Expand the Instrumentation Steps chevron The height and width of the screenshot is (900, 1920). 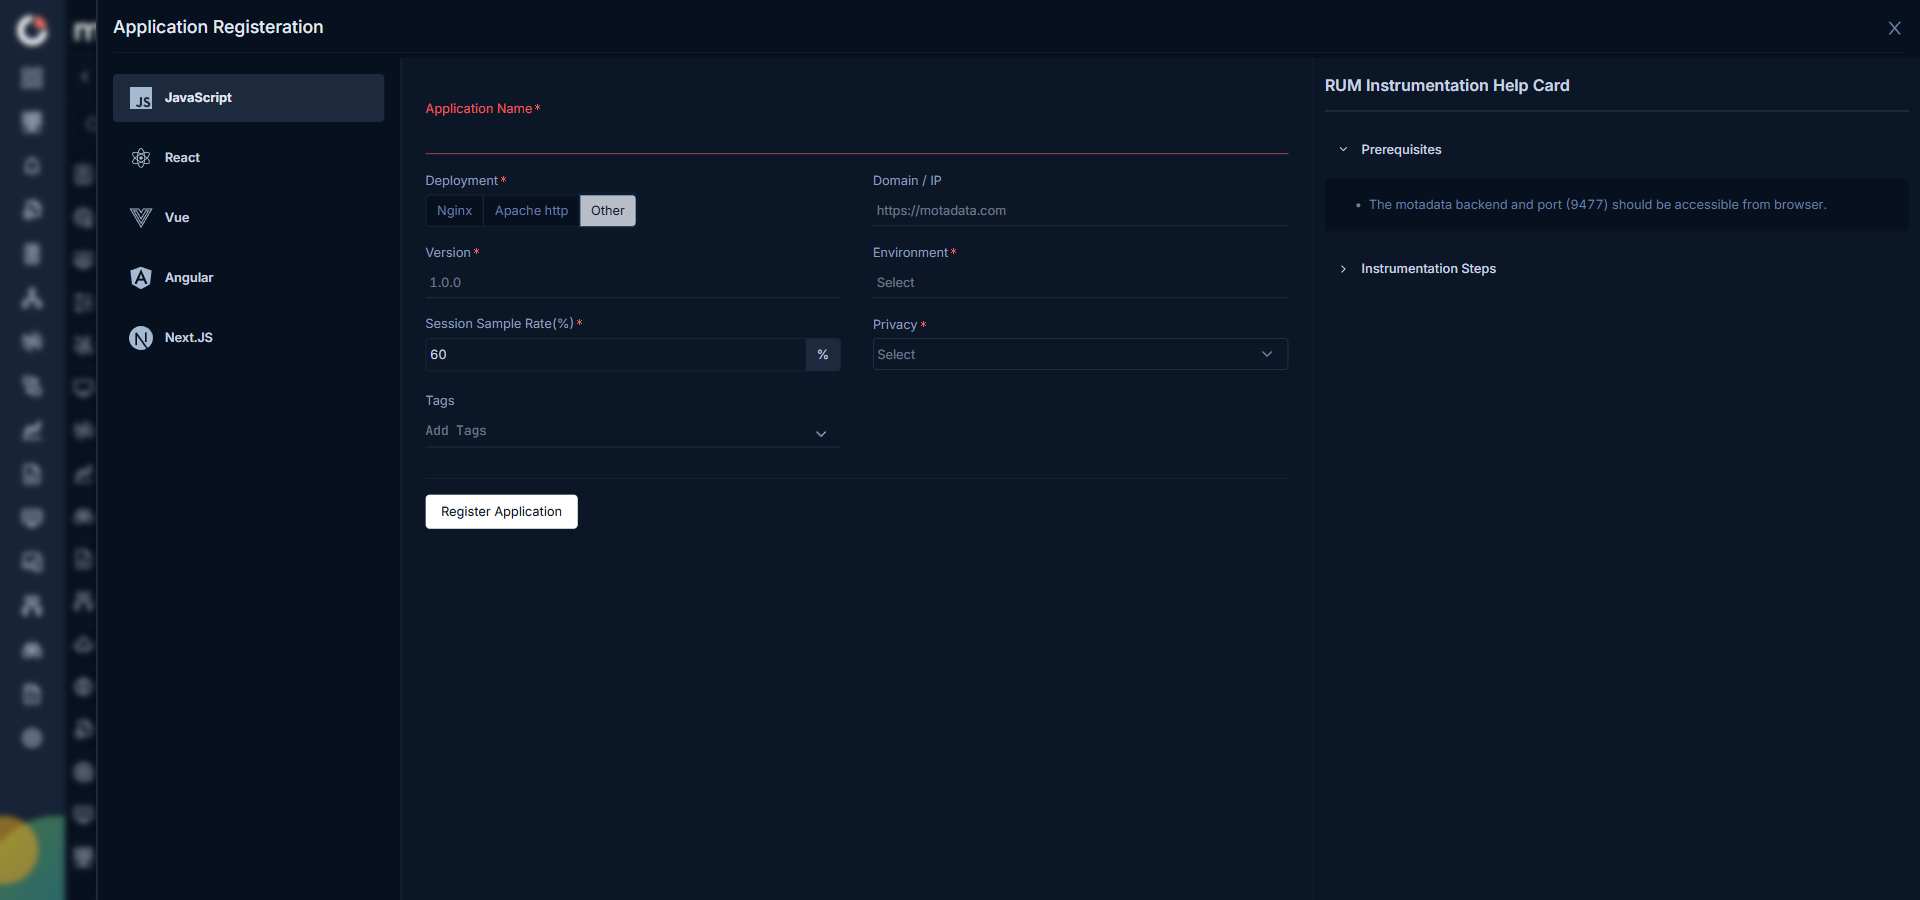[1343, 269]
